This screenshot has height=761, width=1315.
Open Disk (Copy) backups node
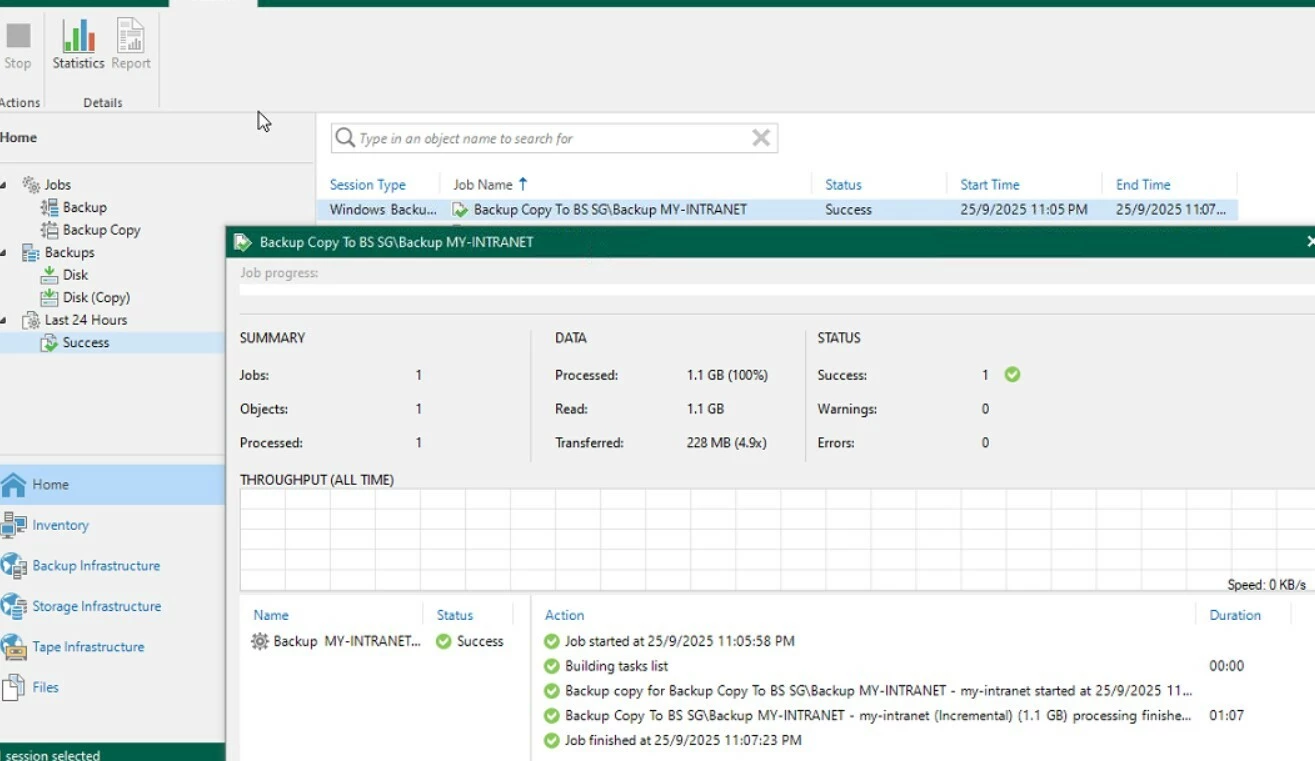pos(96,297)
